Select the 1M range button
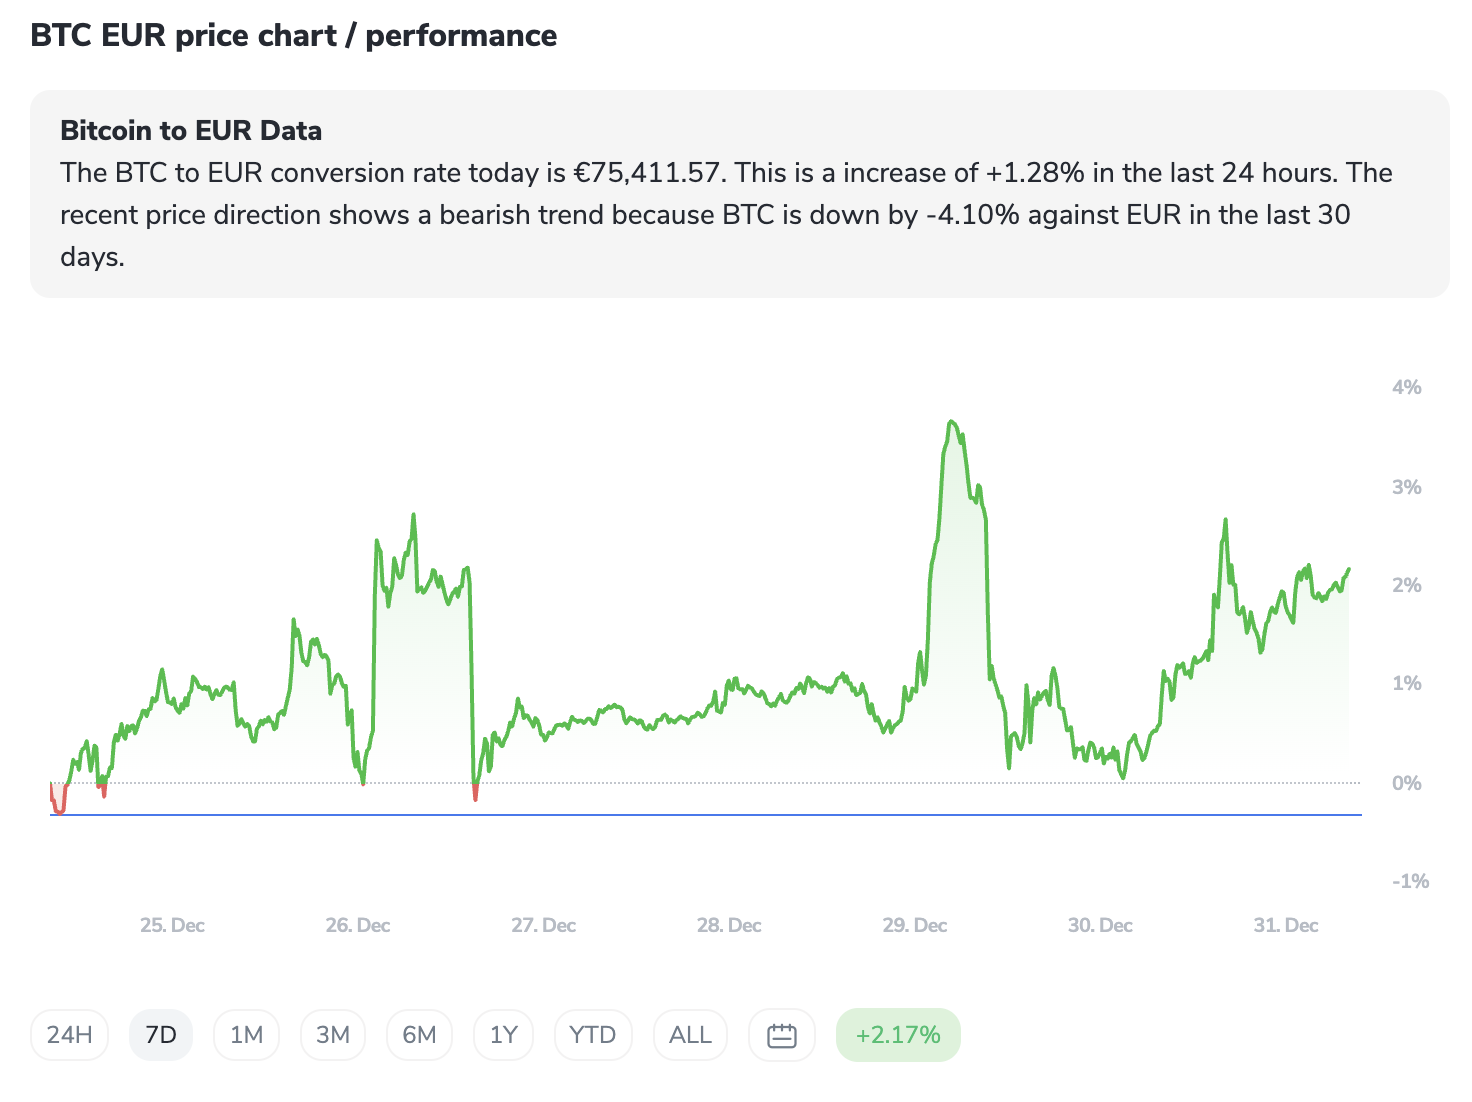The image size is (1472, 1102). [x=246, y=1035]
